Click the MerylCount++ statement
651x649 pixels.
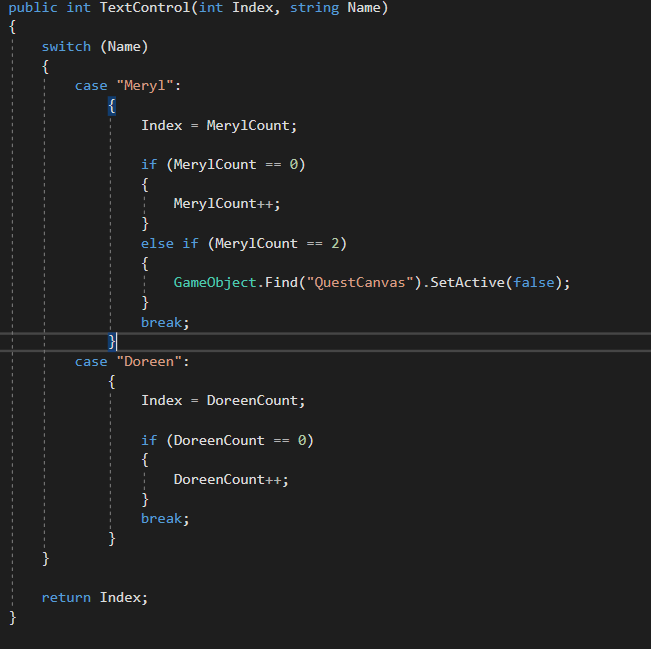coord(227,204)
